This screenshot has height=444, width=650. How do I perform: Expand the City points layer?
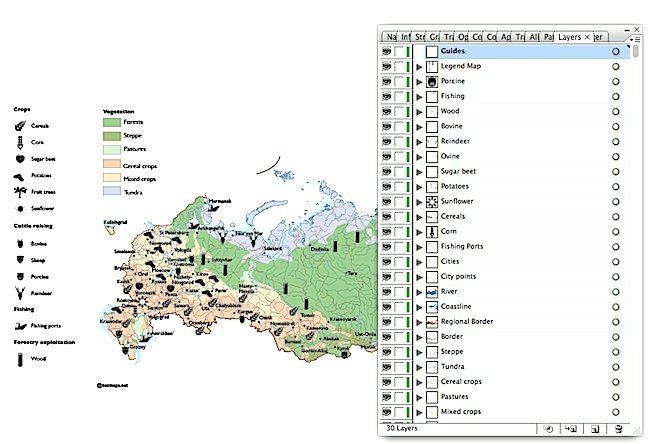click(x=419, y=277)
